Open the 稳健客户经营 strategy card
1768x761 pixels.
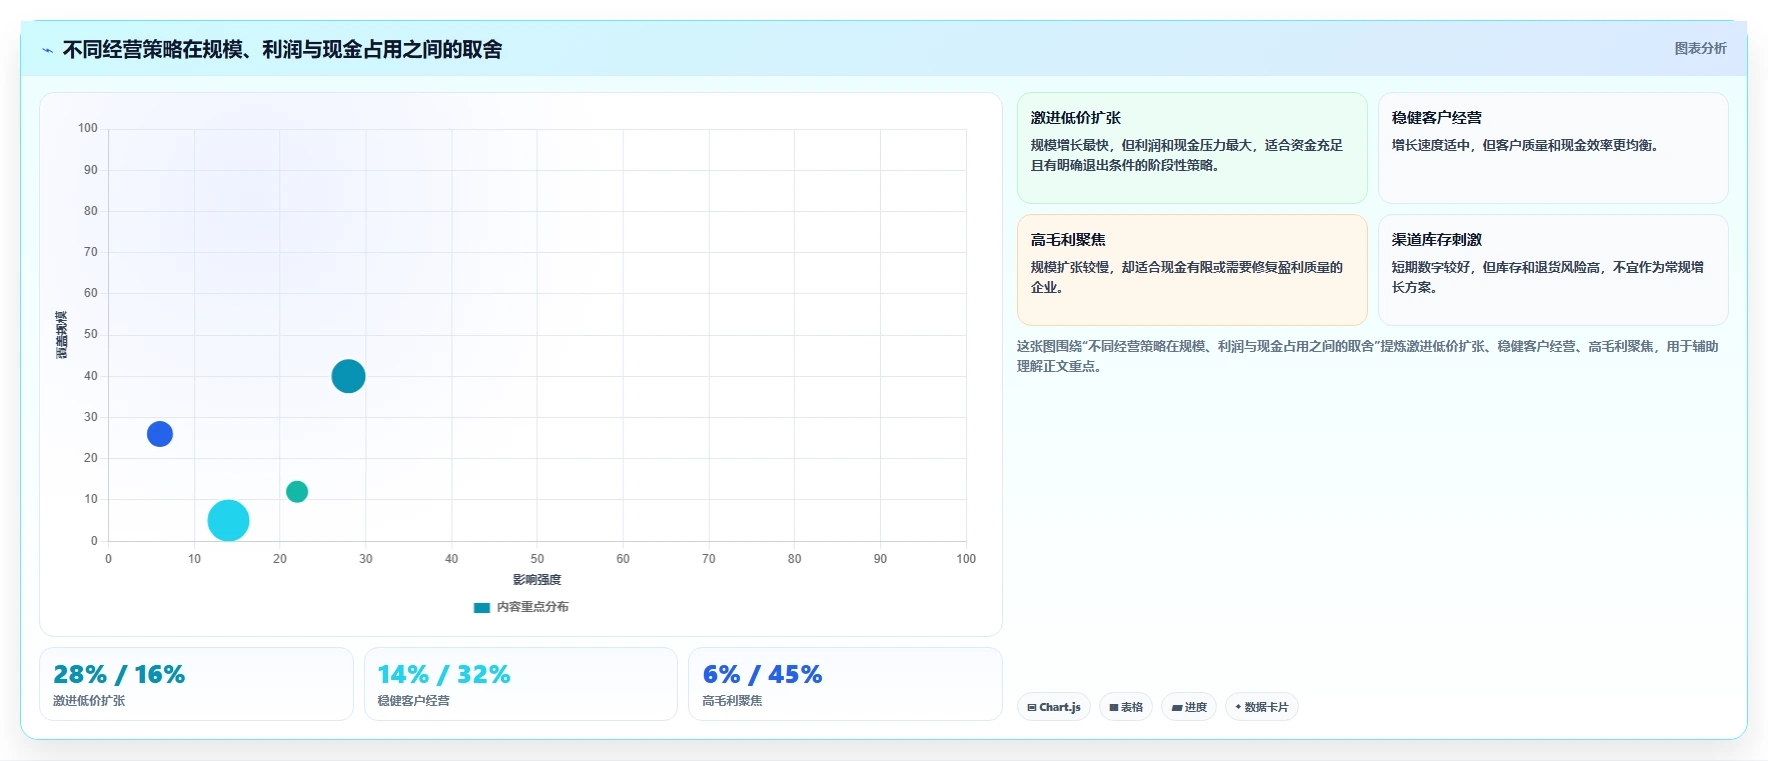[1553, 148]
